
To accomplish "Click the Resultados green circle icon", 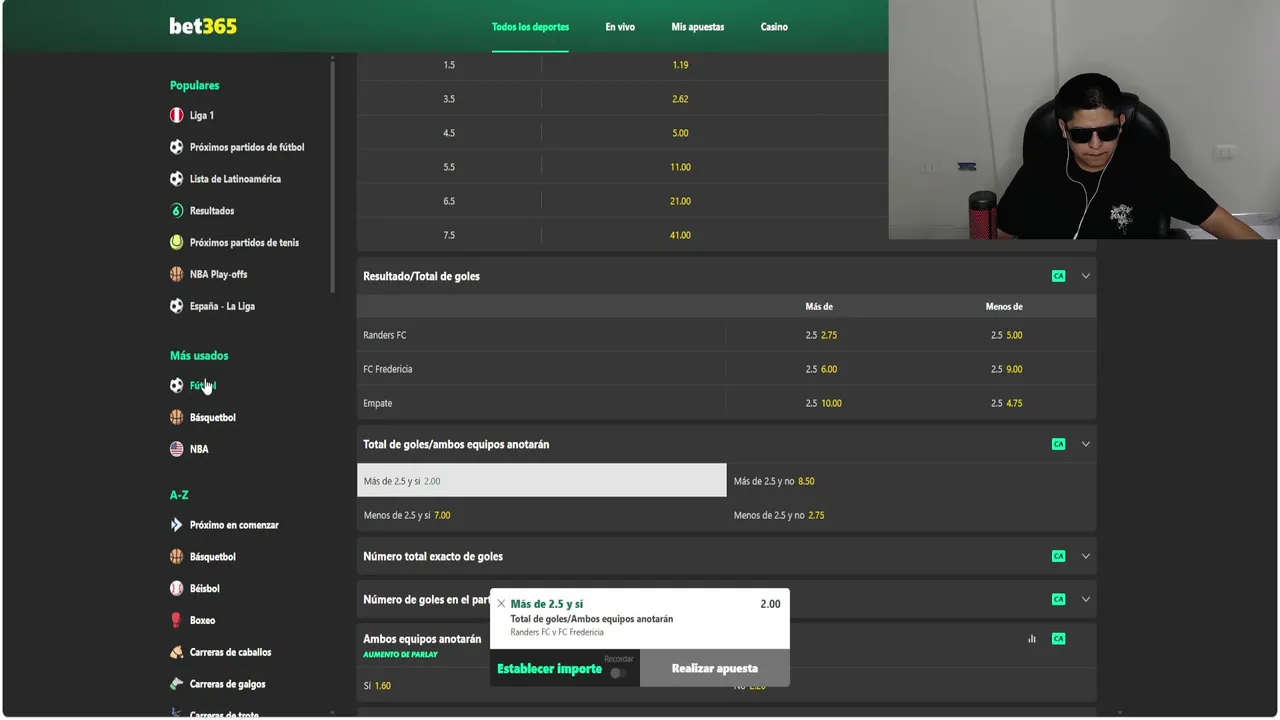I will pyautogui.click(x=177, y=211).
